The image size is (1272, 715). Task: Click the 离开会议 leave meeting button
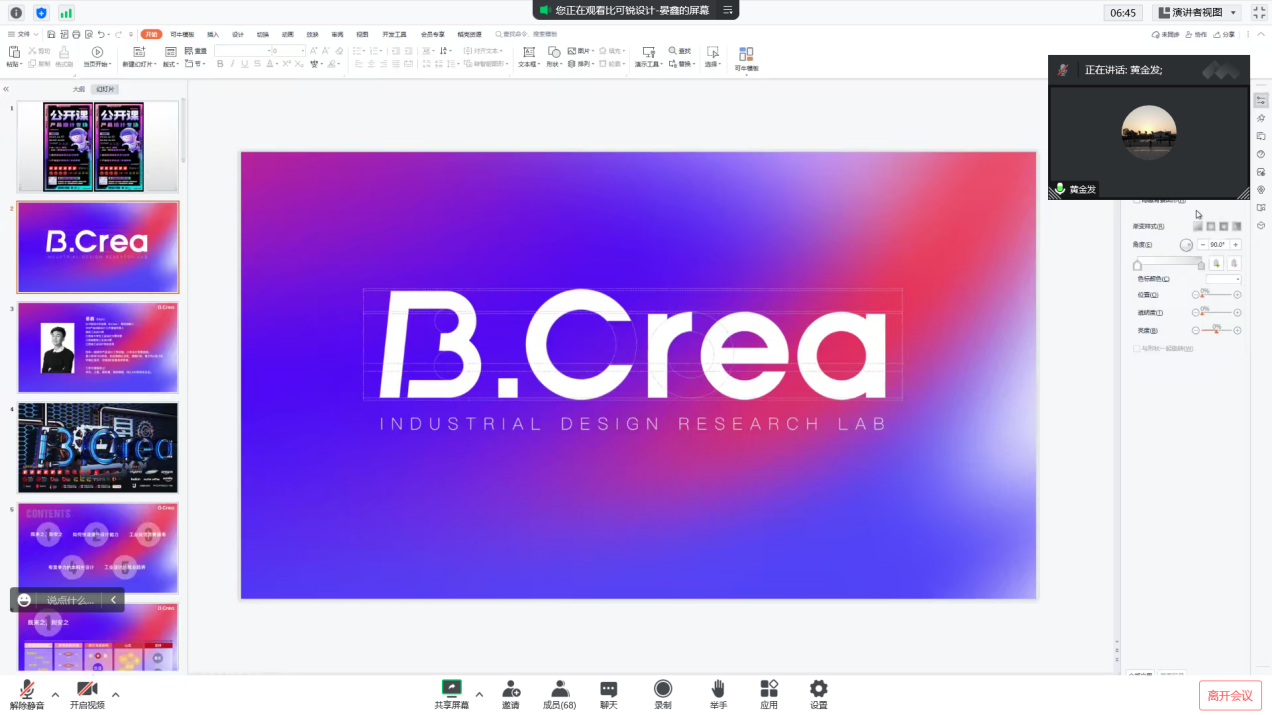(1229, 695)
